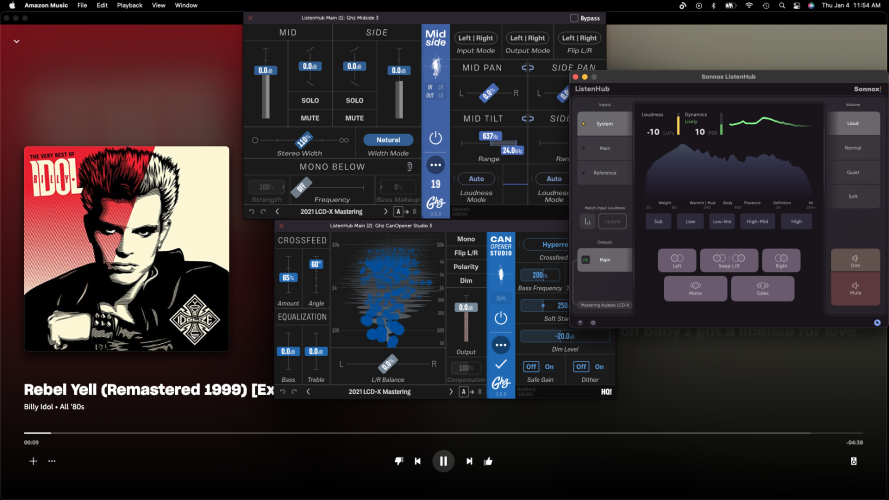Image resolution: width=889 pixels, height=500 pixels.
Task: Click the Mute speaker button in ListenHub
Action: (855, 289)
